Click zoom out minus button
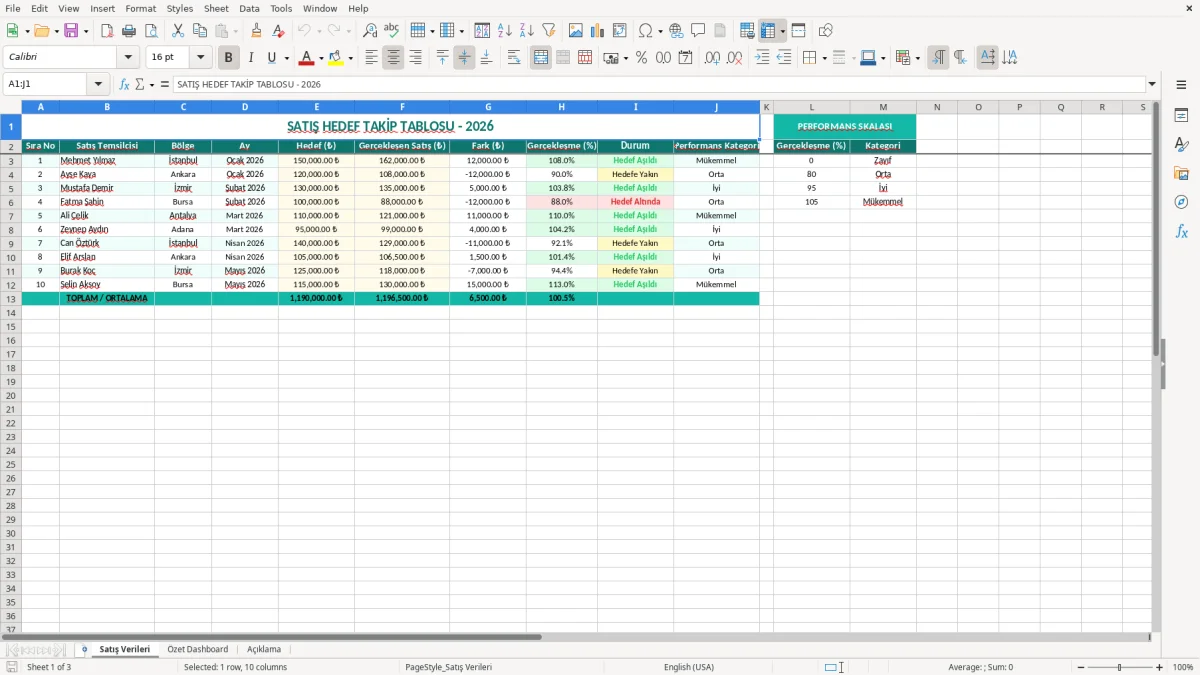The image size is (1200, 675). tap(1081, 667)
